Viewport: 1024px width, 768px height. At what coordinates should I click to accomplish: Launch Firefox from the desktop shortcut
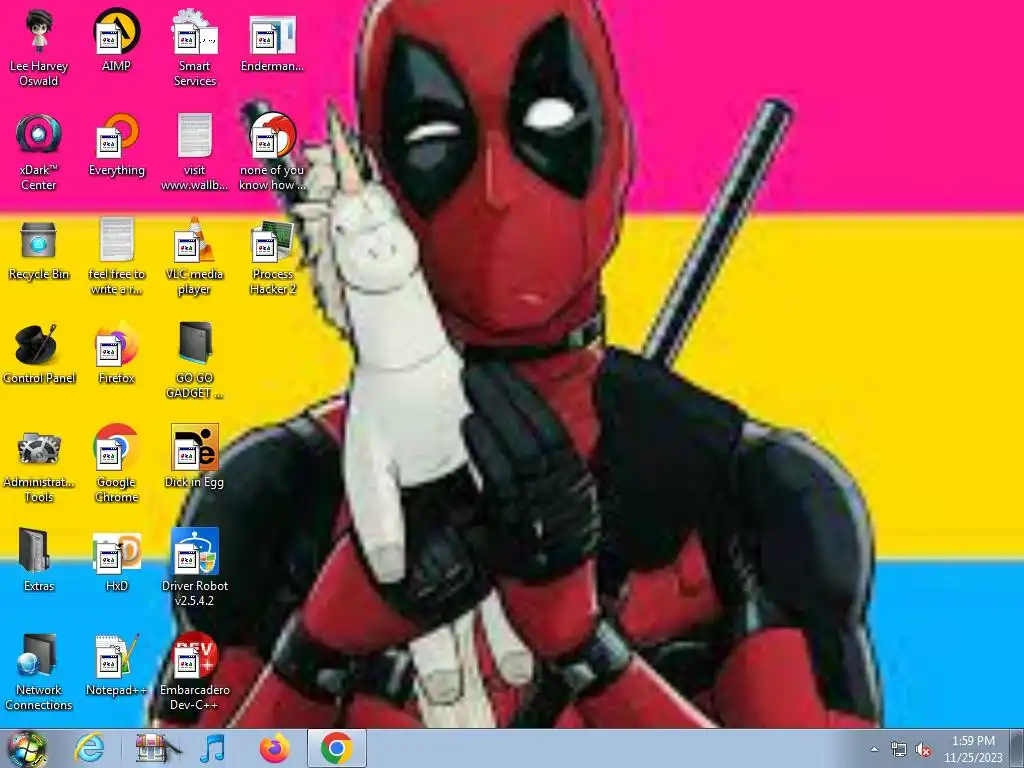[116, 353]
